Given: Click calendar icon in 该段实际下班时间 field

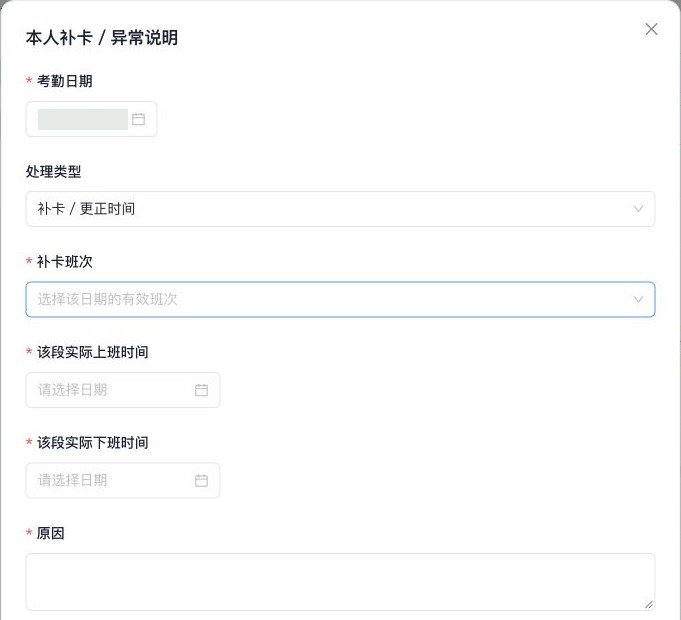Looking at the screenshot, I should pos(201,480).
